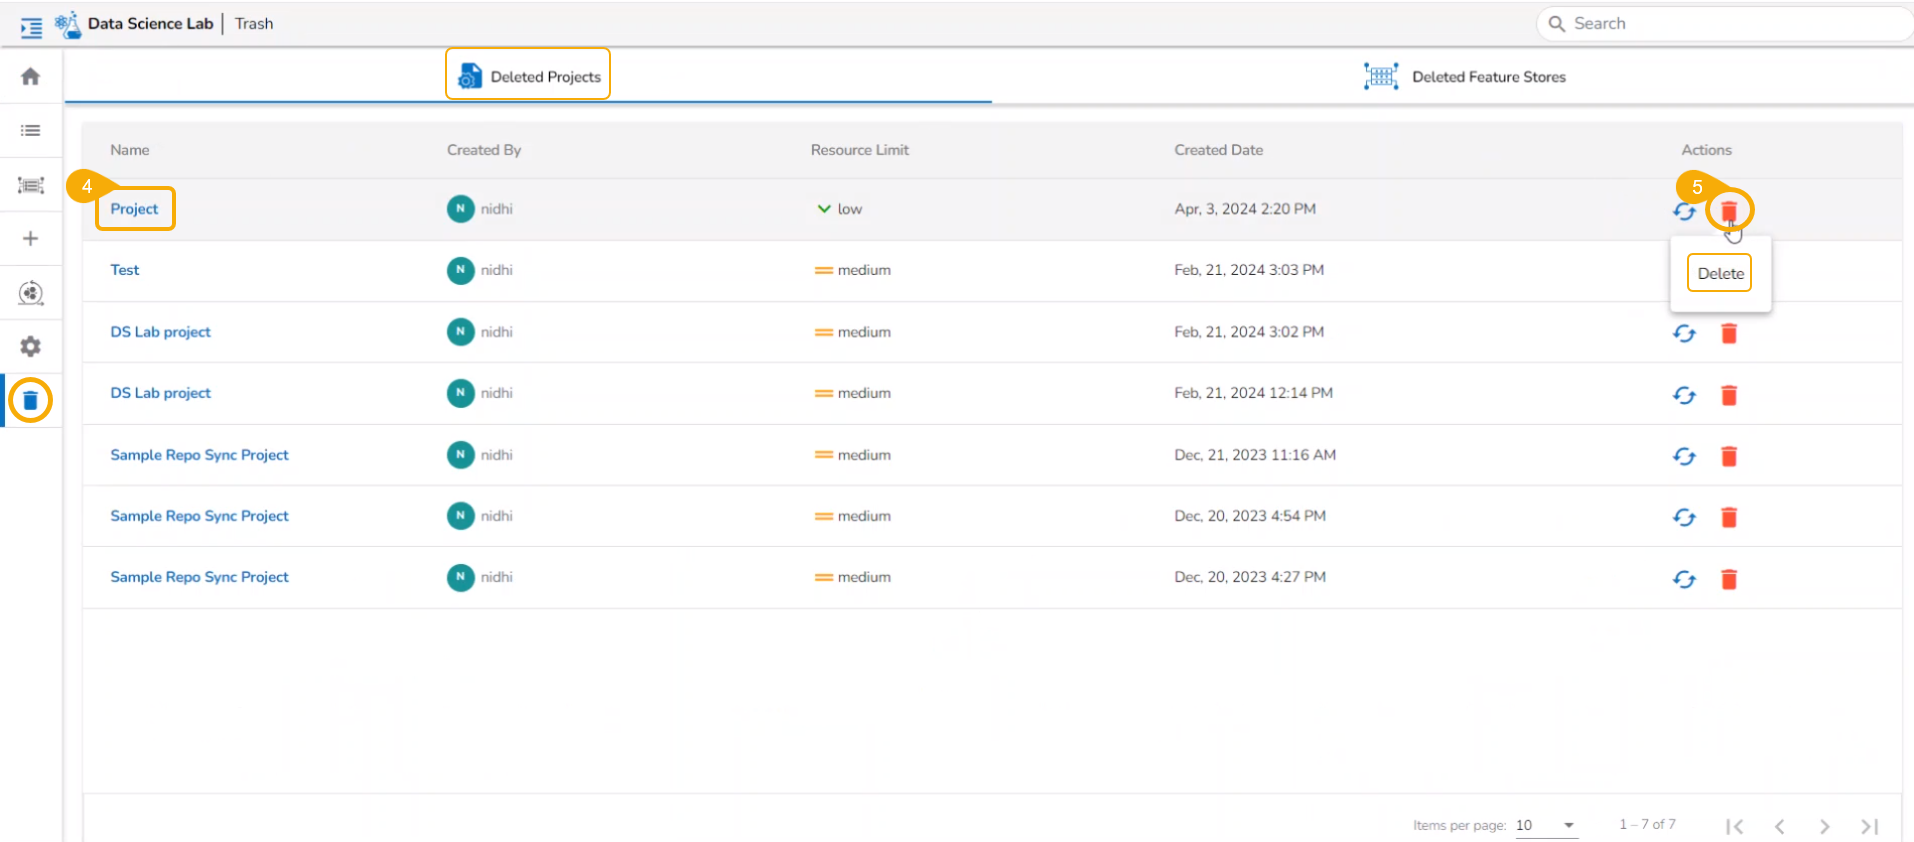This screenshot has height=842, width=1914.
Task: Click the plus Create icon in sidebar
Action: (x=31, y=238)
